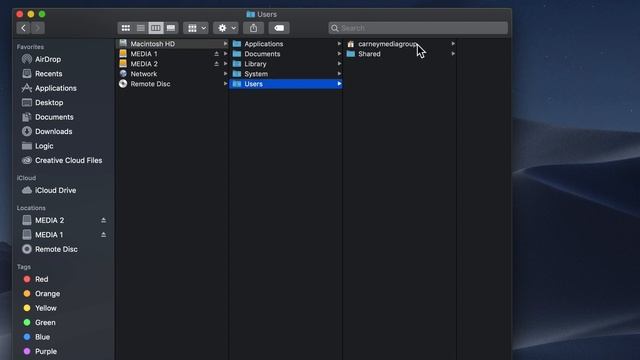Switch to list view

coord(140,28)
